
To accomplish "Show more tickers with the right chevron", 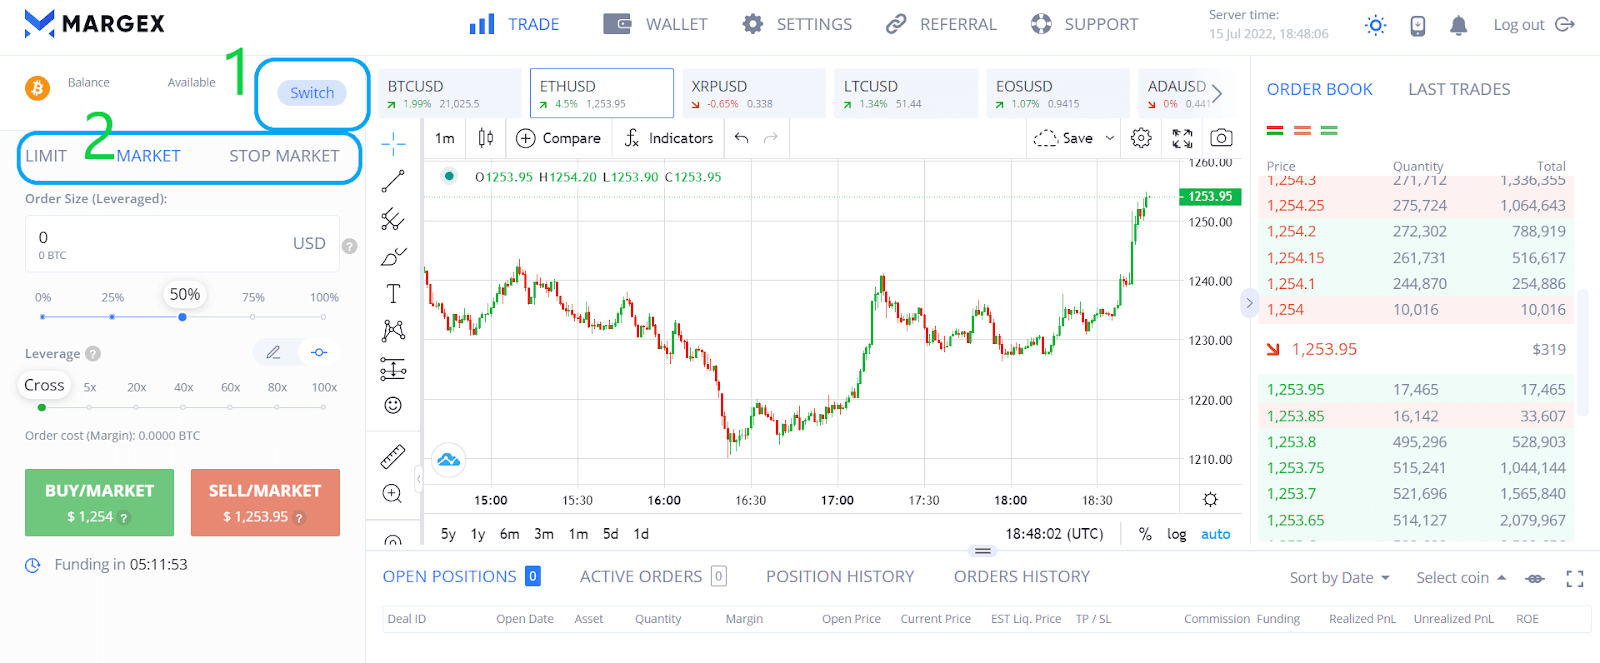I will [x=1217, y=93].
